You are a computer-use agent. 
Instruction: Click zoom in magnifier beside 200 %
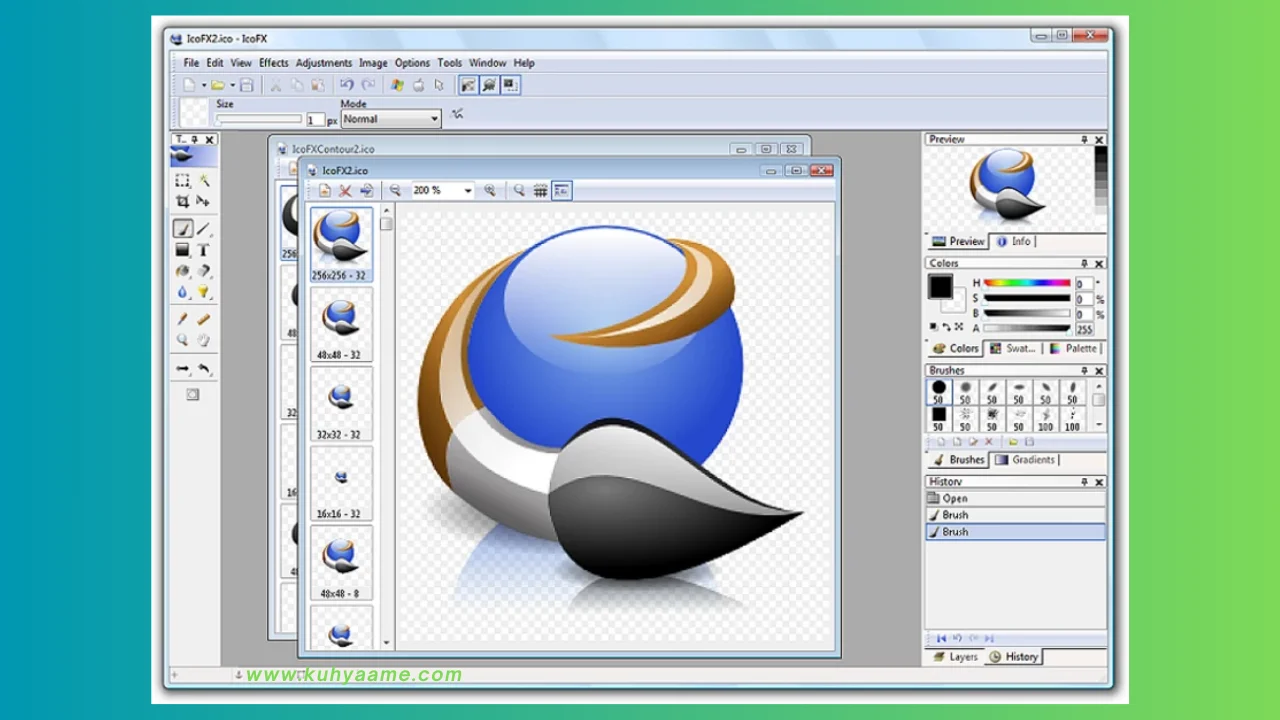[x=489, y=190]
